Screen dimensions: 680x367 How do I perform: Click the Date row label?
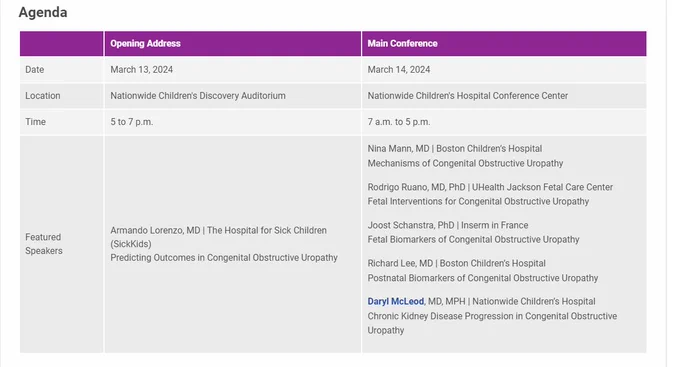[x=34, y=69]
